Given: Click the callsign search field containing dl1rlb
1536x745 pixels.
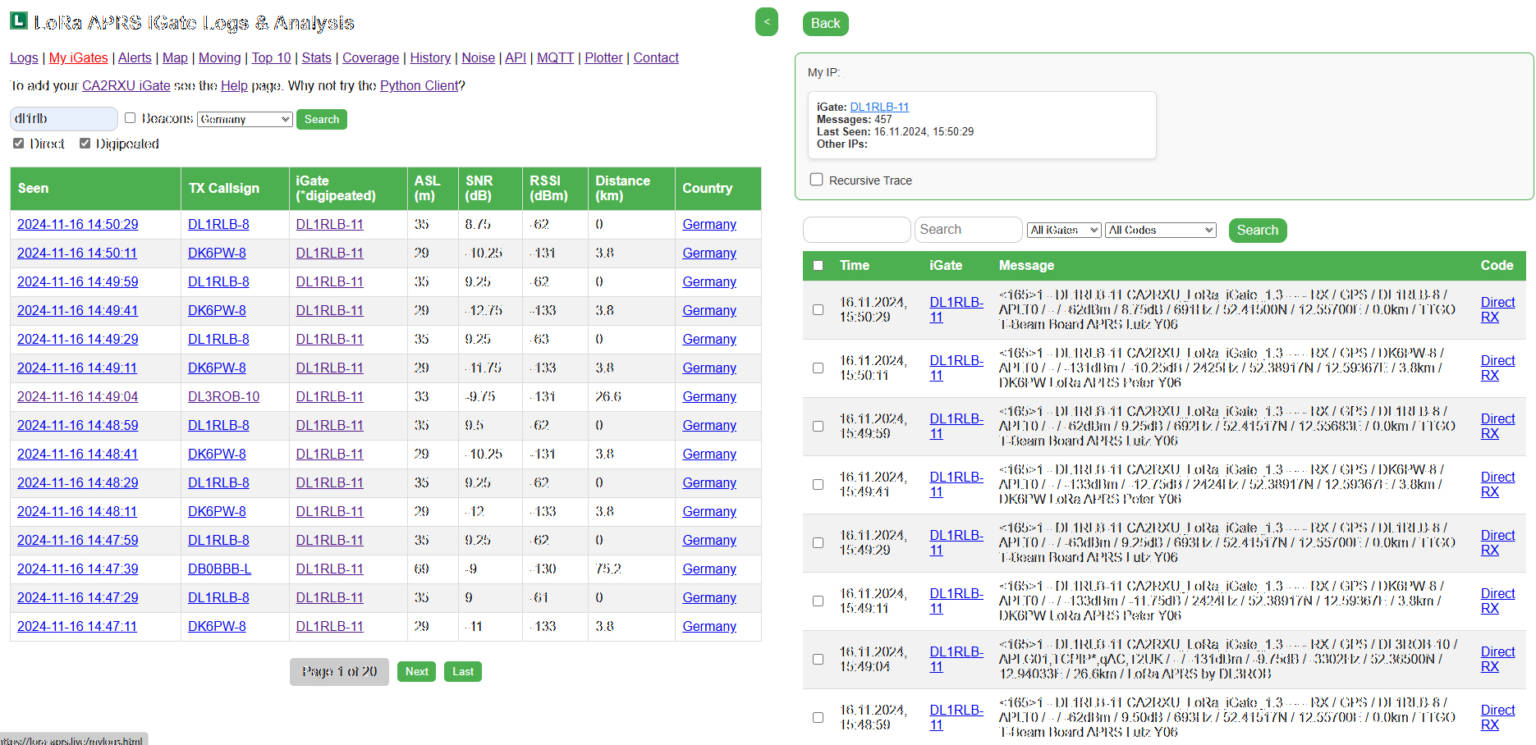Looking at the screenshot, I should click(63, 118).
